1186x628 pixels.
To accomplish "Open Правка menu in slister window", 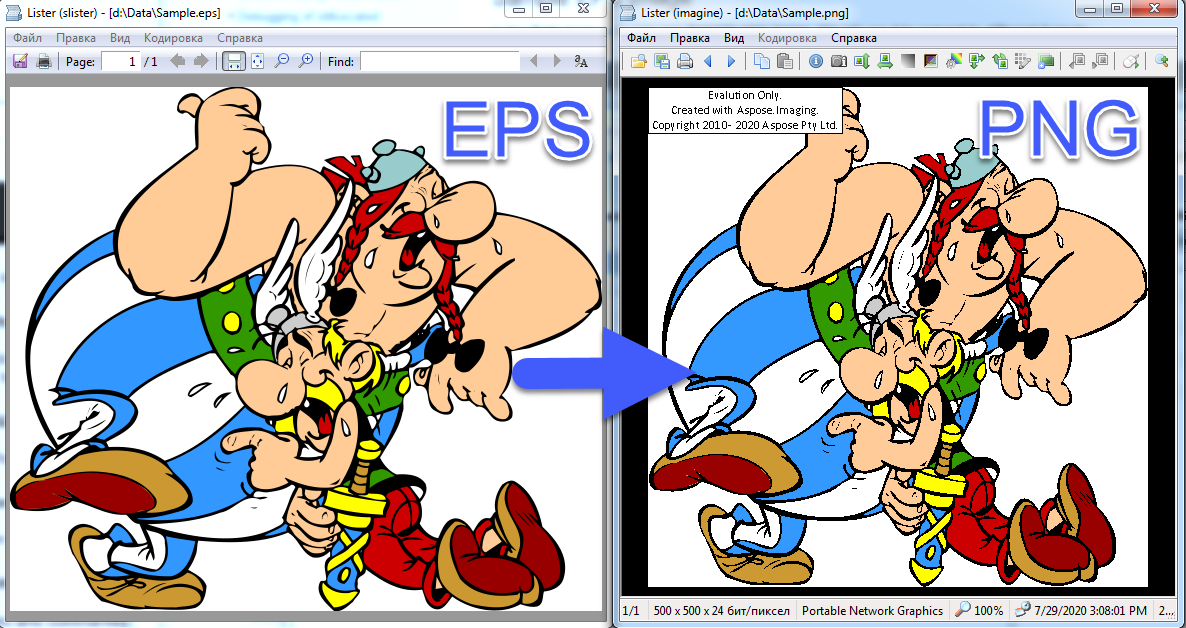I will pos(76,38).
